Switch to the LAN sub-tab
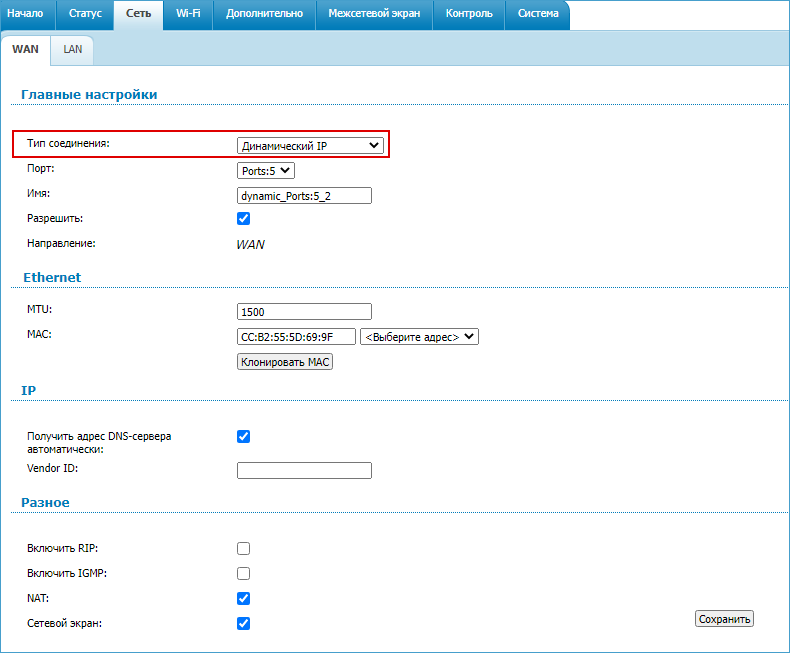 coord(73,49)
